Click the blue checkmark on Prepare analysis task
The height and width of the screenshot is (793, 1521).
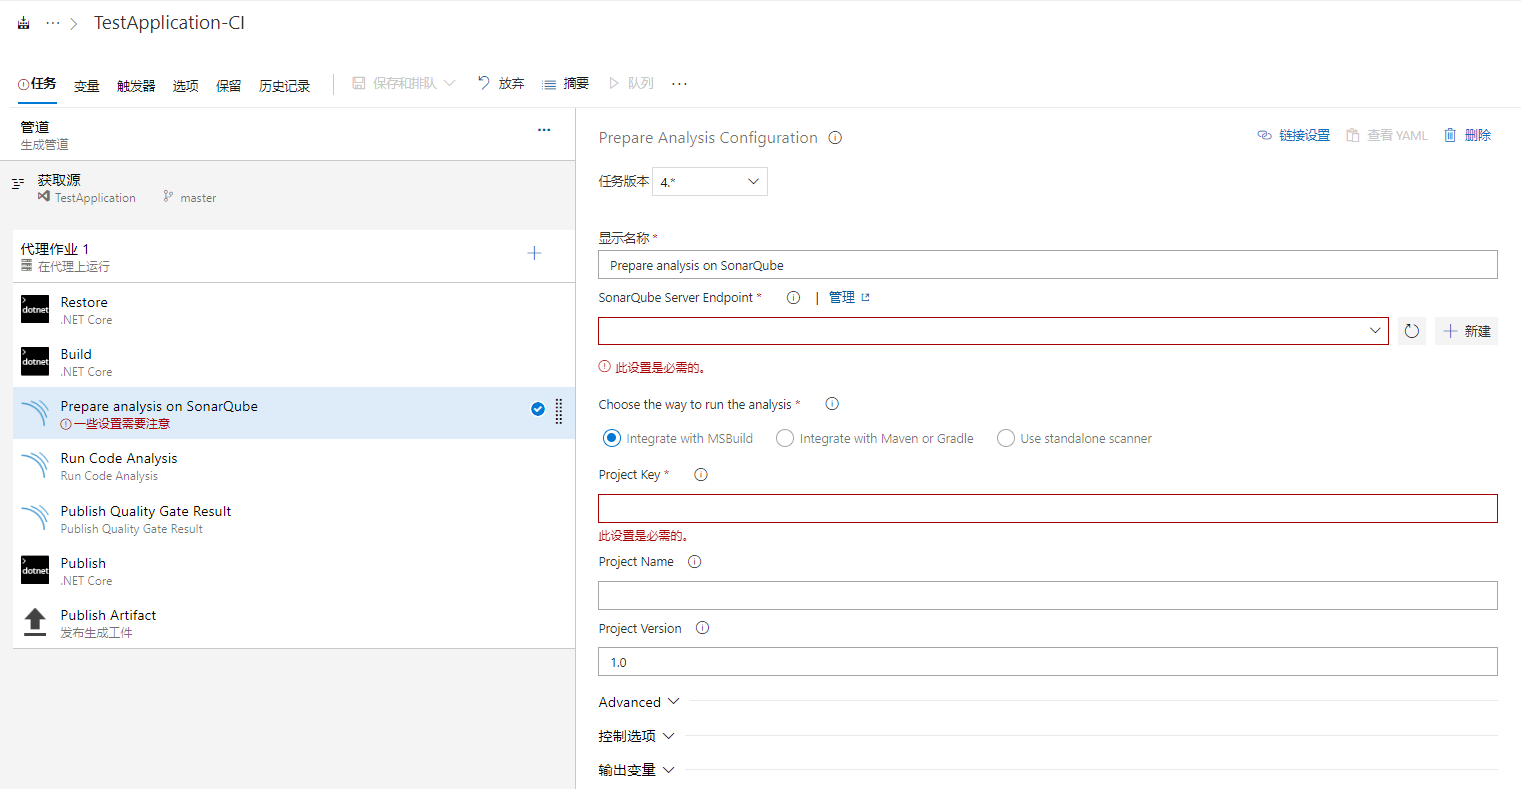coord(538,409)
